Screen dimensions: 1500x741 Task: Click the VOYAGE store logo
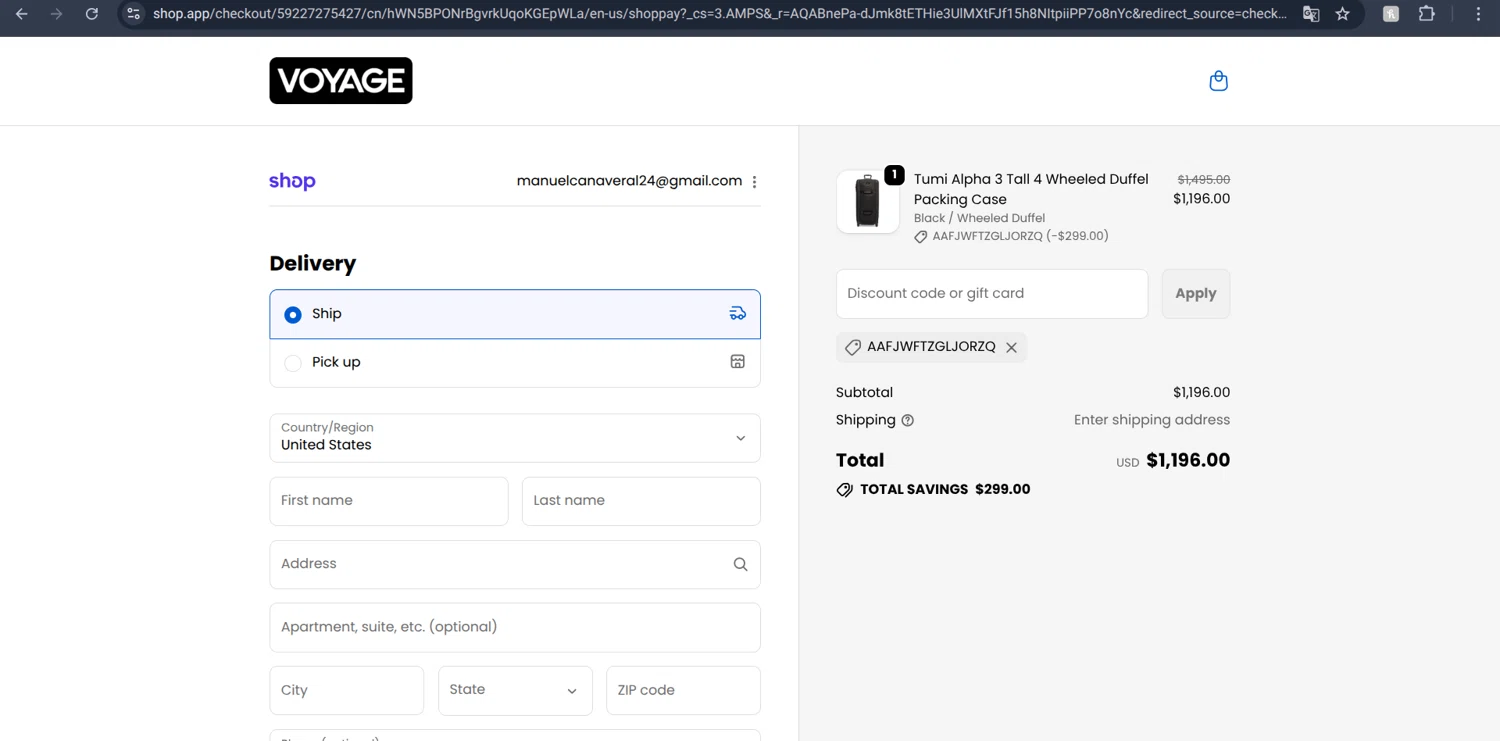(x=341, y=81)
